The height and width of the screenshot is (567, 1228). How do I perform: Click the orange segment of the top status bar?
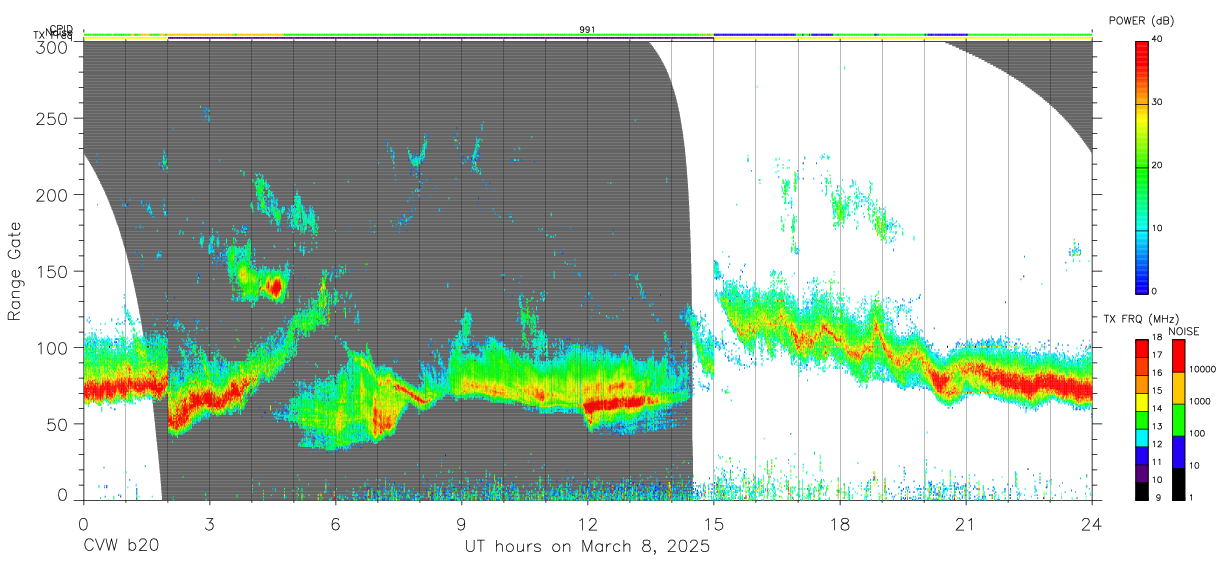225,34
